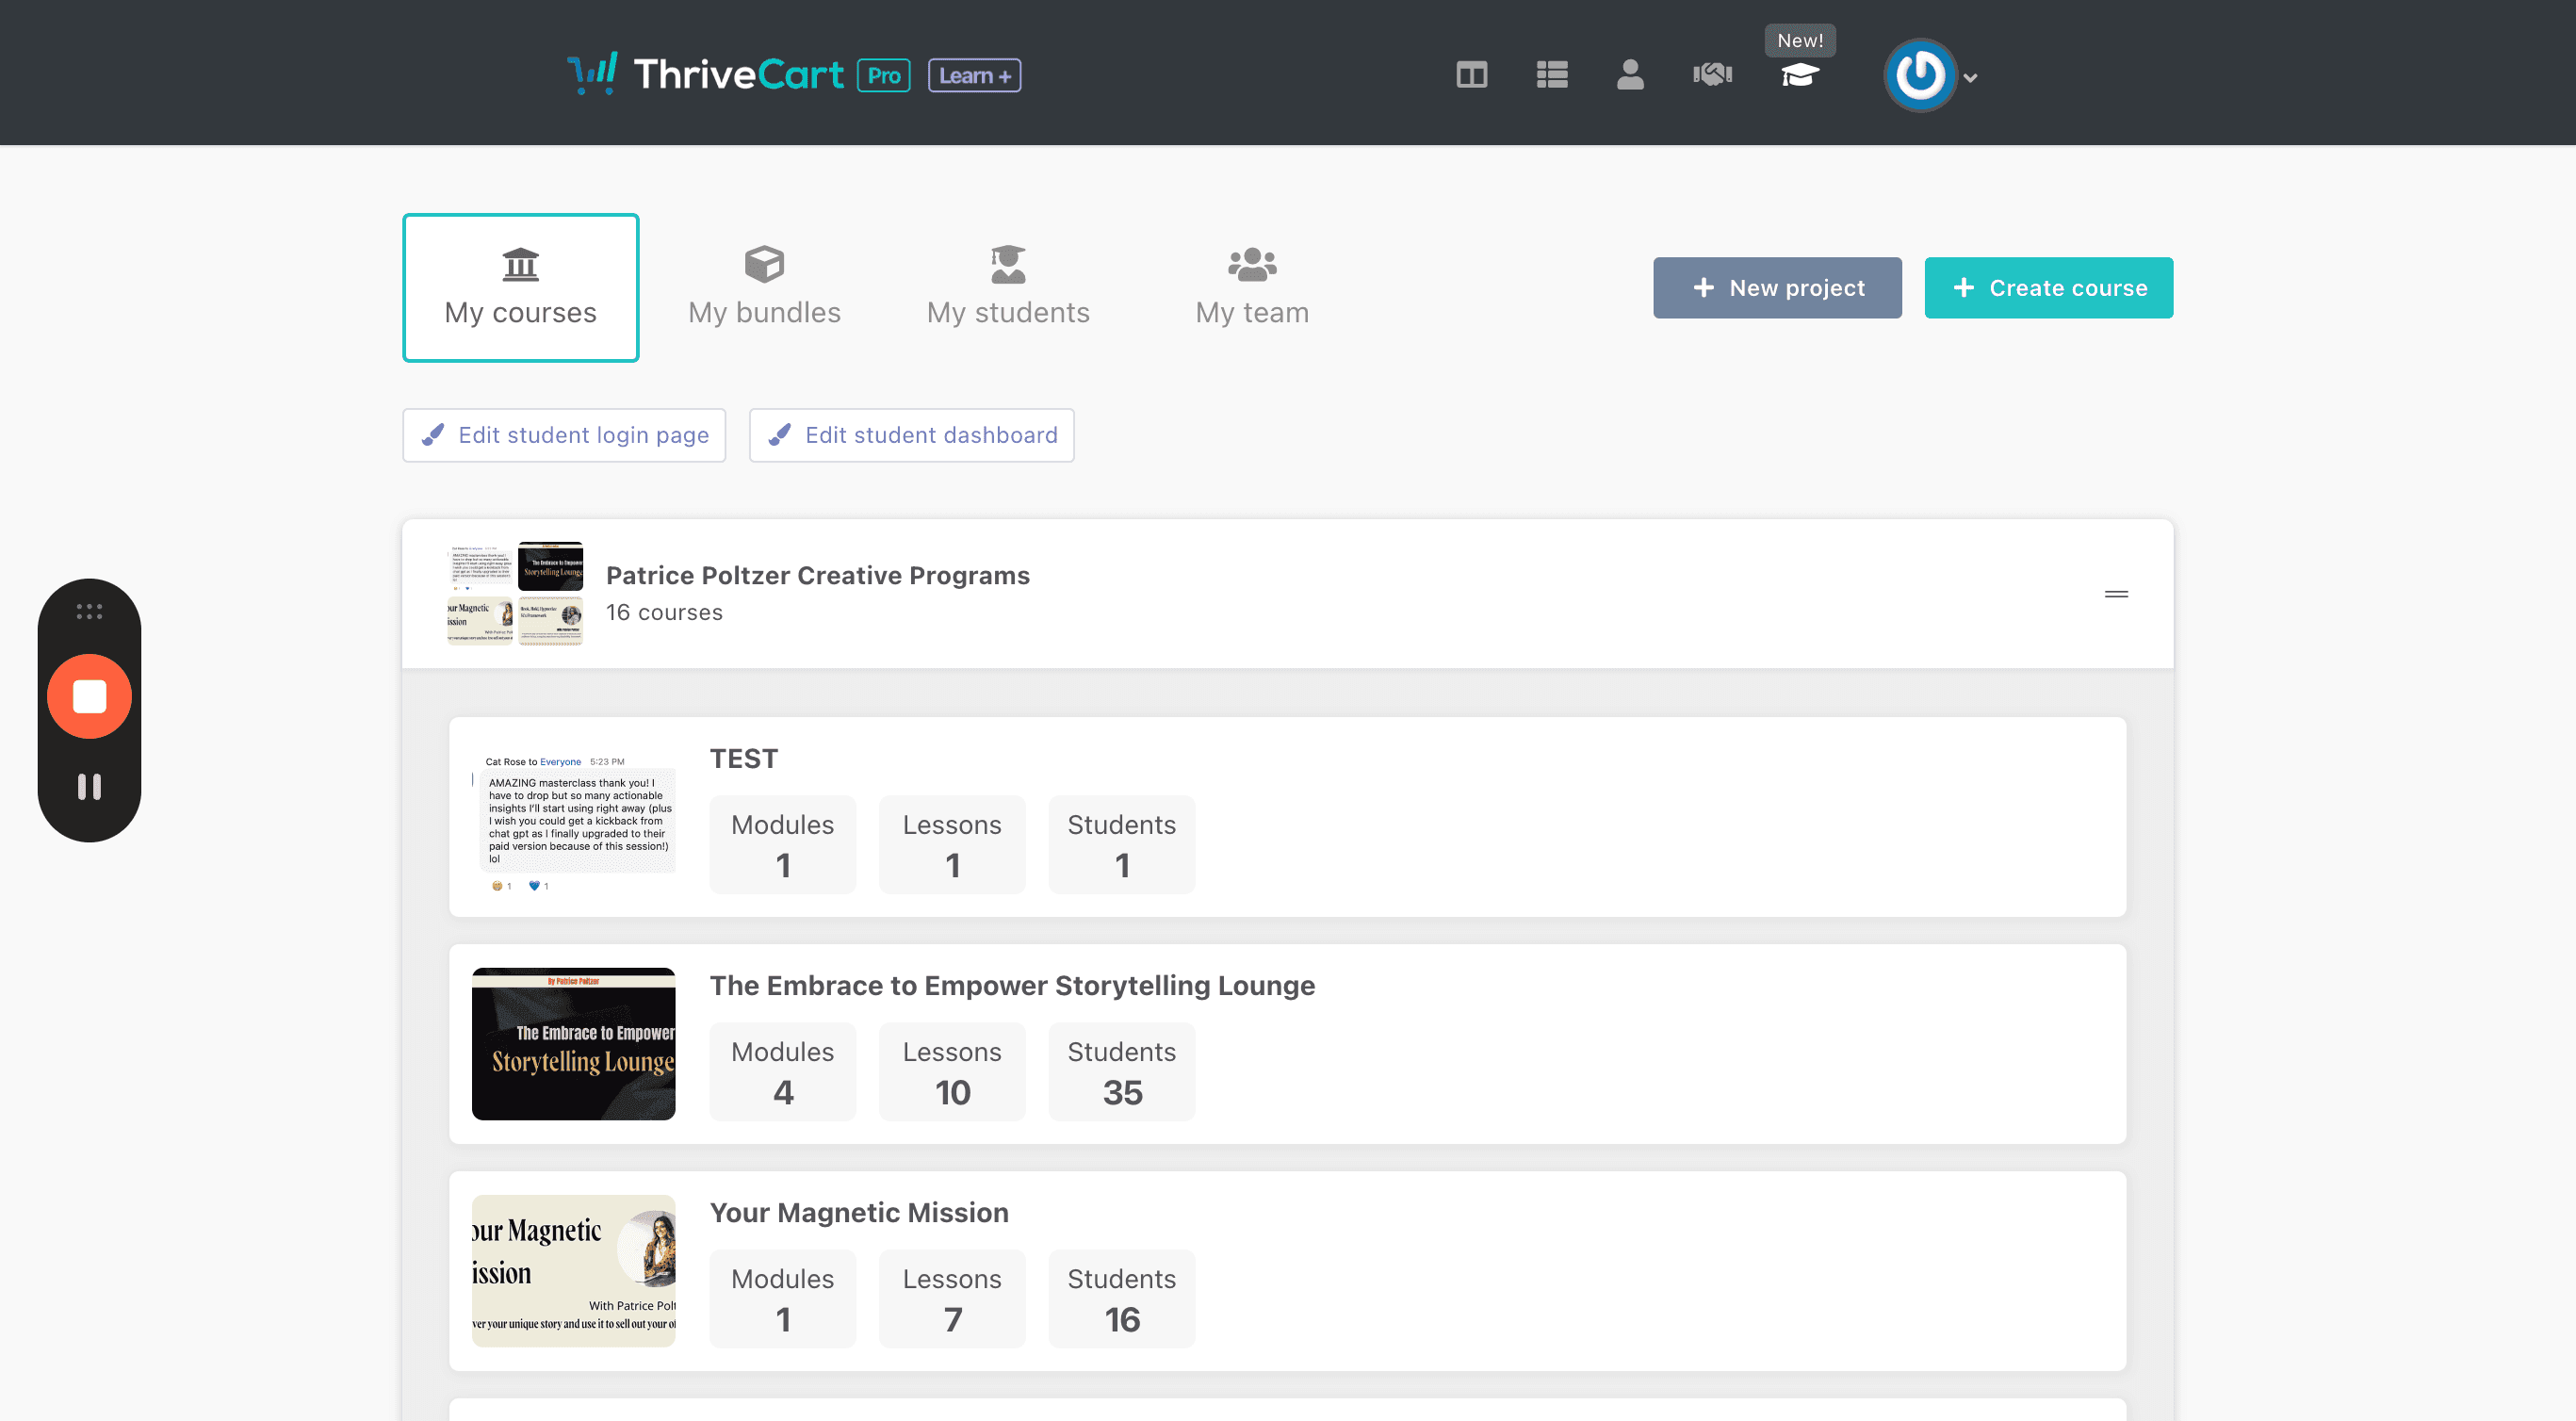Click the blue account avatar icon
The image size is (2576, 1421).
tap(1920, 75)
